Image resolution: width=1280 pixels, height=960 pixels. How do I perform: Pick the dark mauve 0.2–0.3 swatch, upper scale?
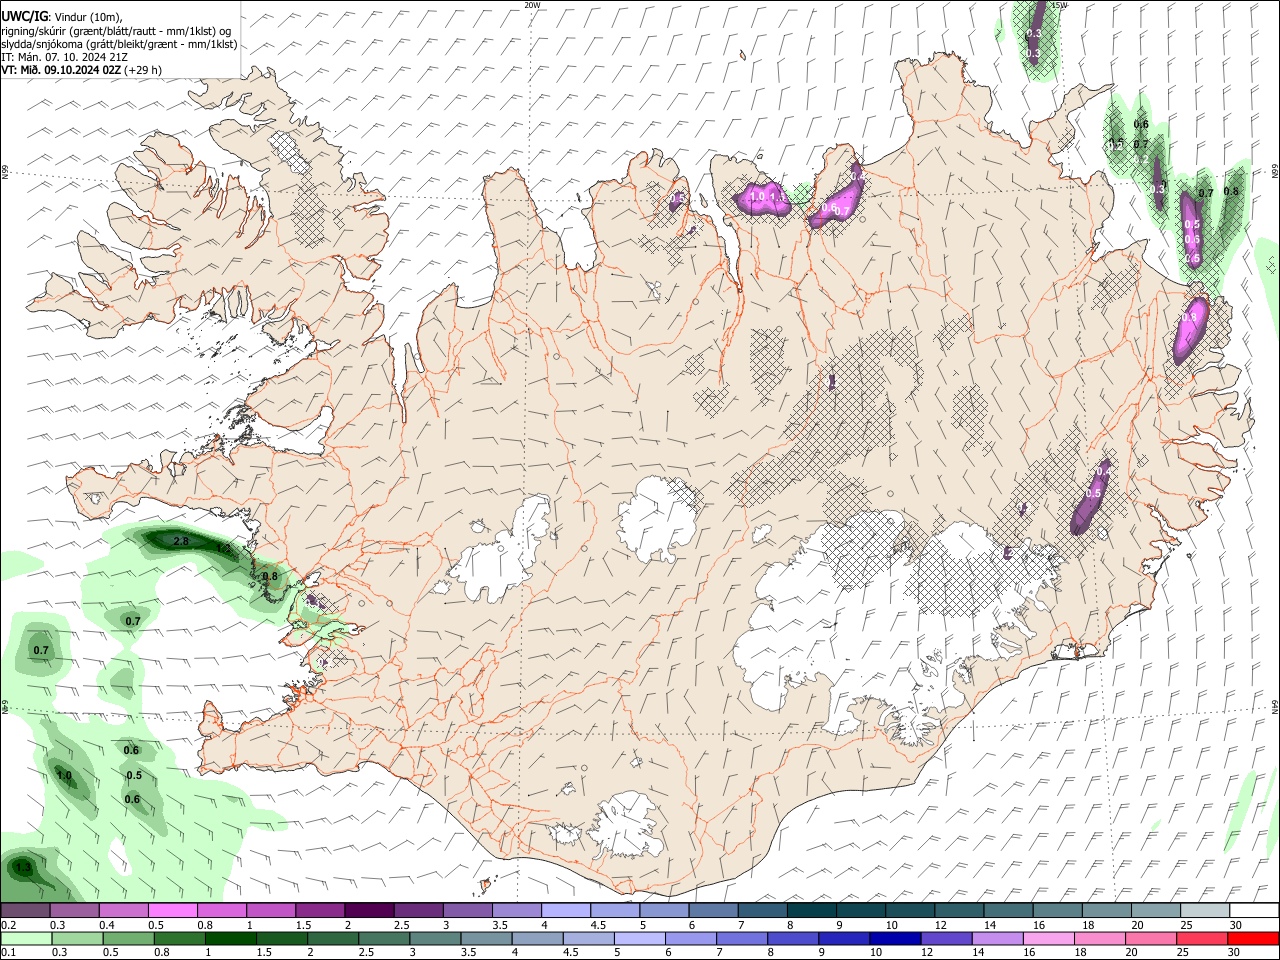[25, 910]
